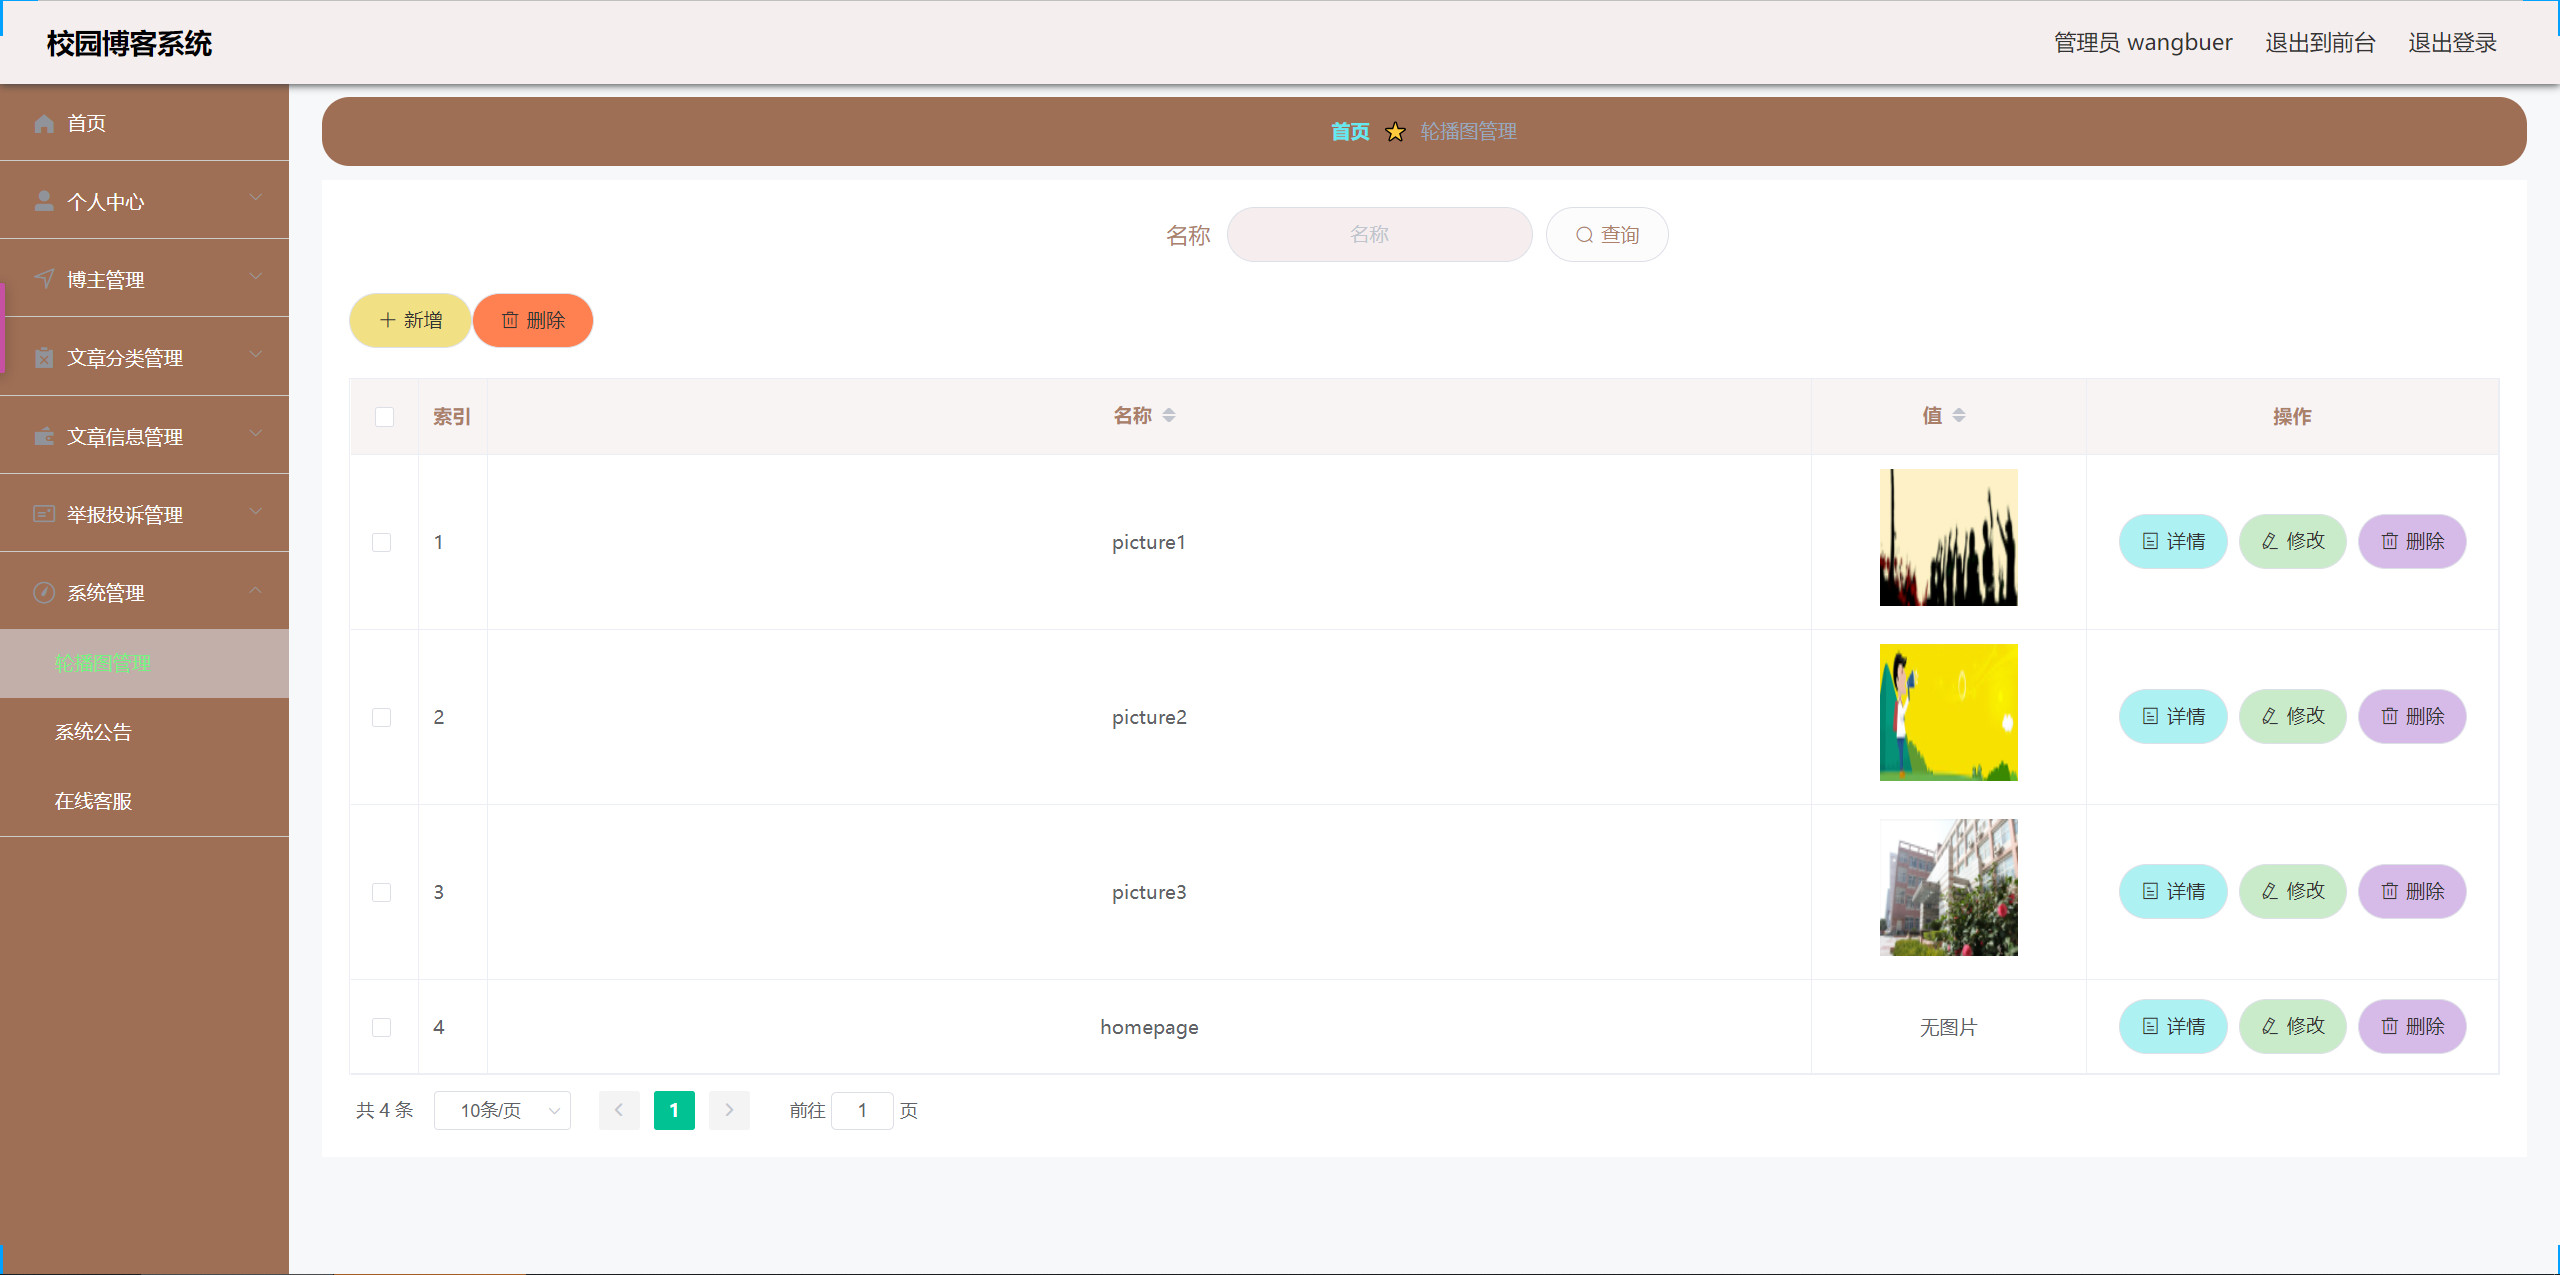Click the 举报投诉管理 icon in sidebar
Image resolution: width=2560 pixels, height=1275 pixels.
(x=44, y=513)
